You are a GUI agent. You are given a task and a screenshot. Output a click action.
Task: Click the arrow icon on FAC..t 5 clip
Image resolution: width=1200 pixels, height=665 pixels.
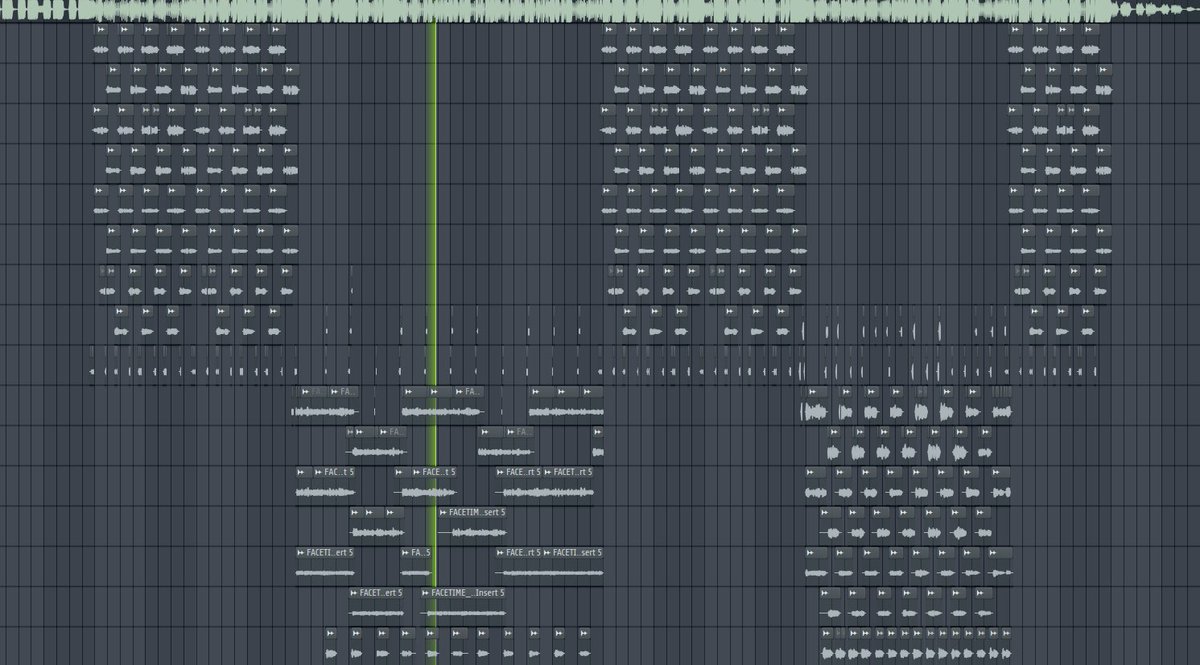click(x=301, y=472)
